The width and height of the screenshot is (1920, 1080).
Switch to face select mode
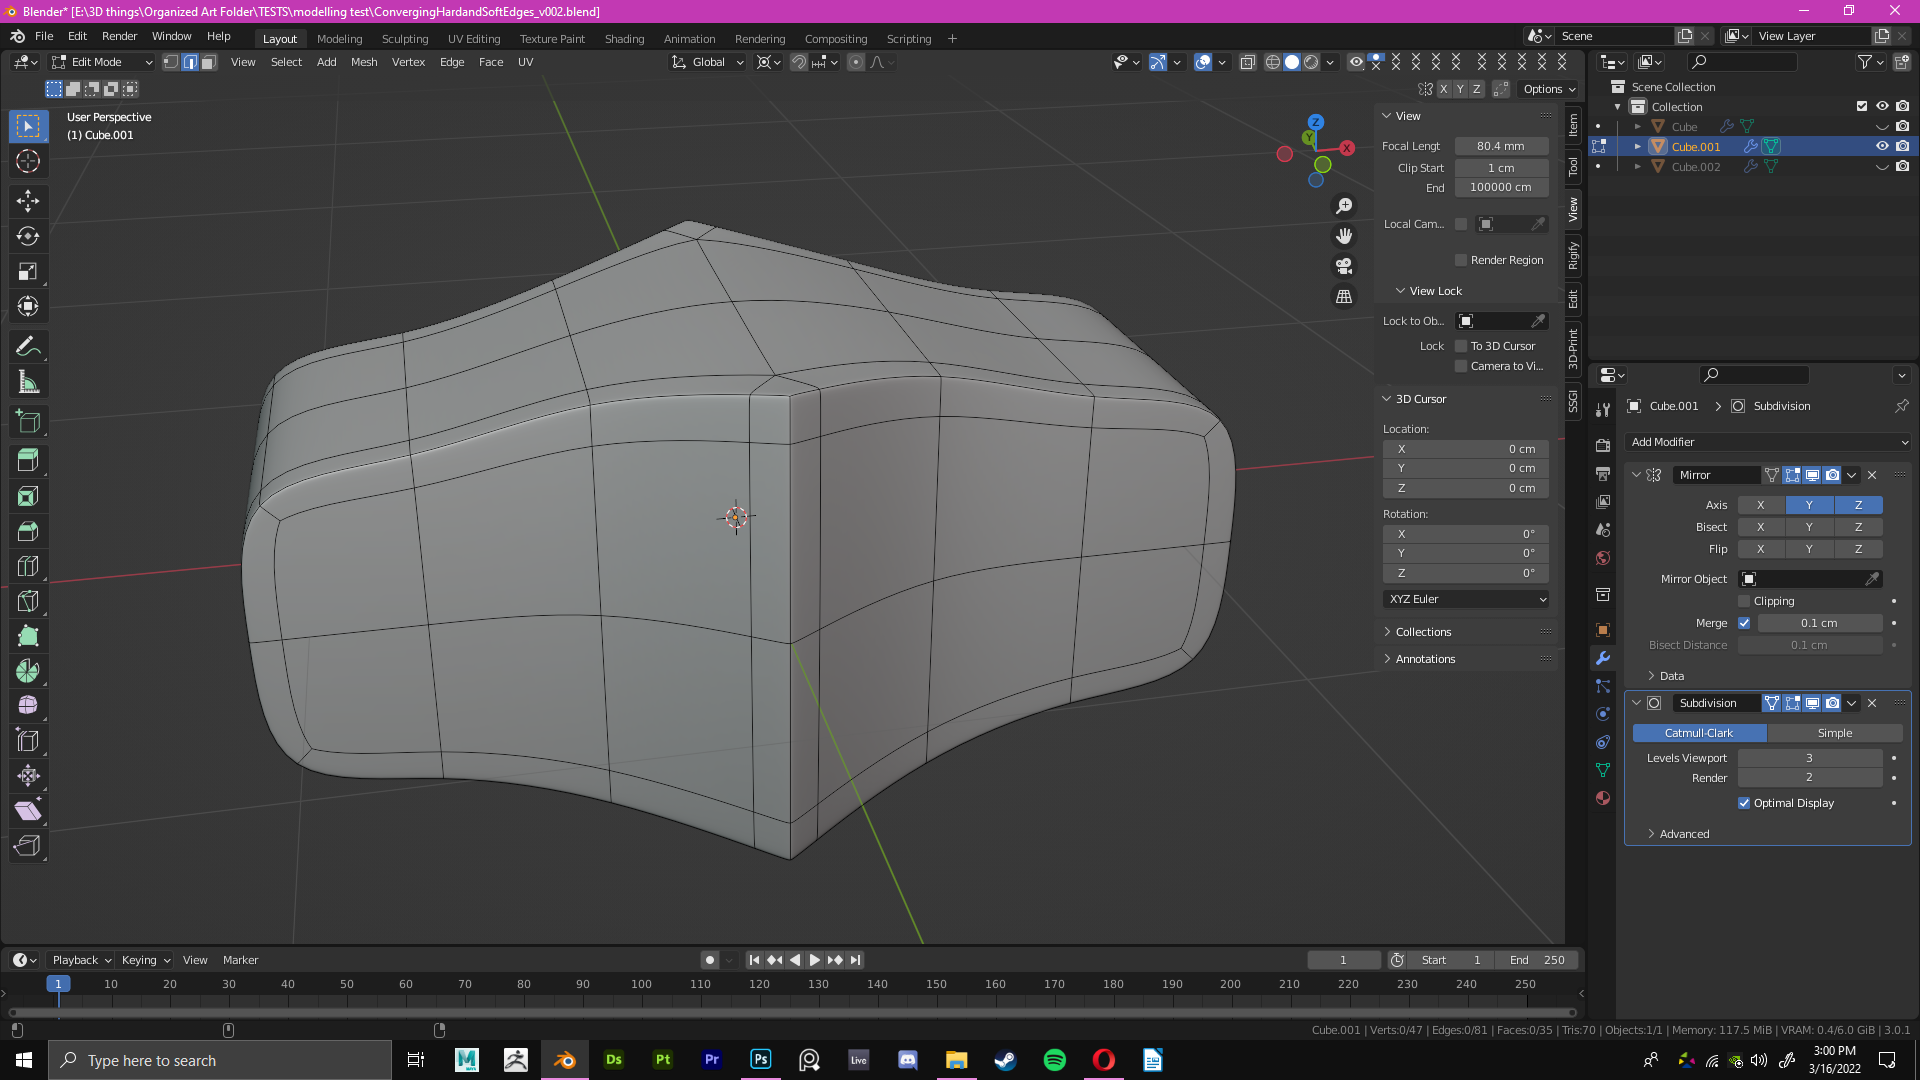click(208, 62)
